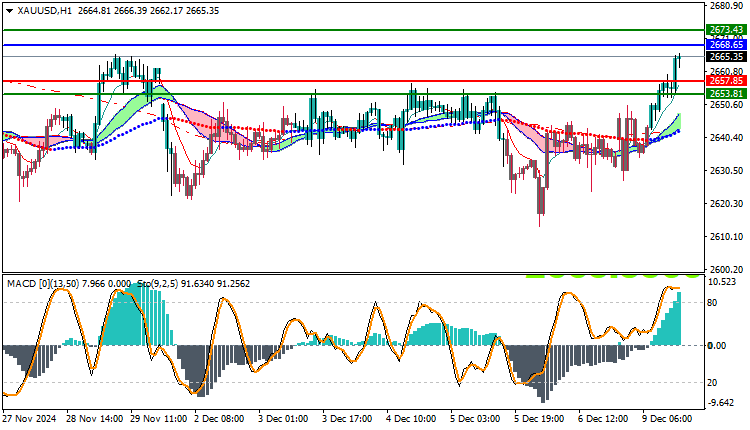Screen dimensions: 750x430
Task: Click the 80 stochastic level label
Action: 712,303
